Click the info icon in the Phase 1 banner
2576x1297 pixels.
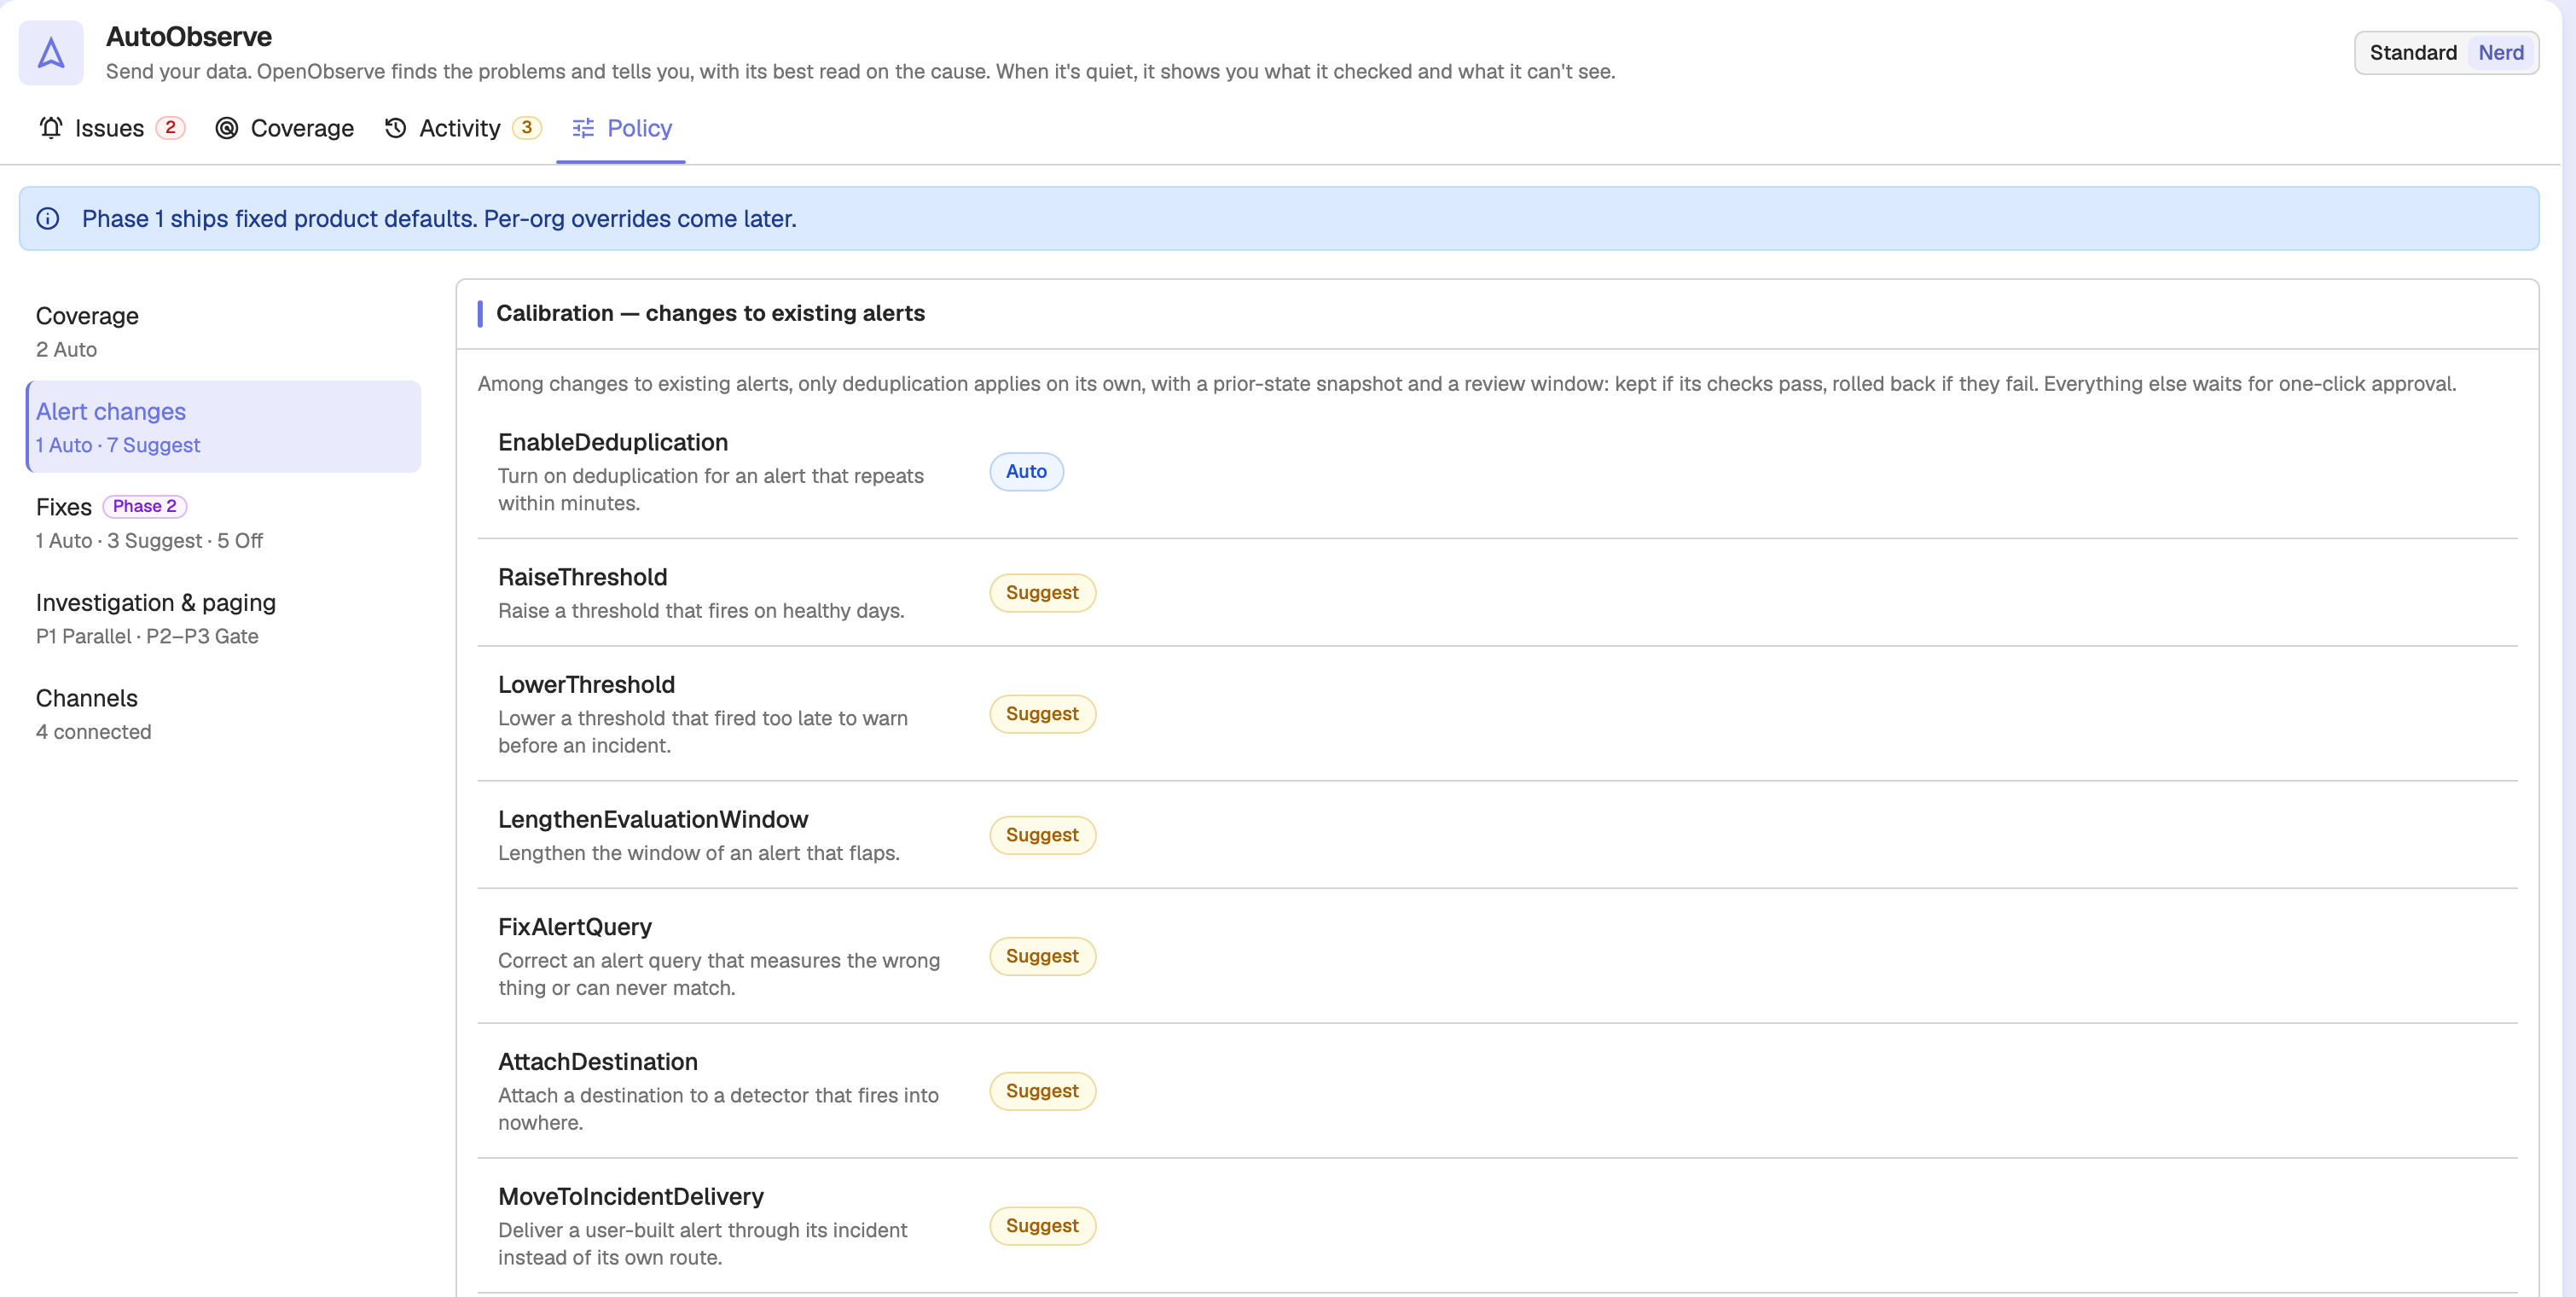[48, 219]
